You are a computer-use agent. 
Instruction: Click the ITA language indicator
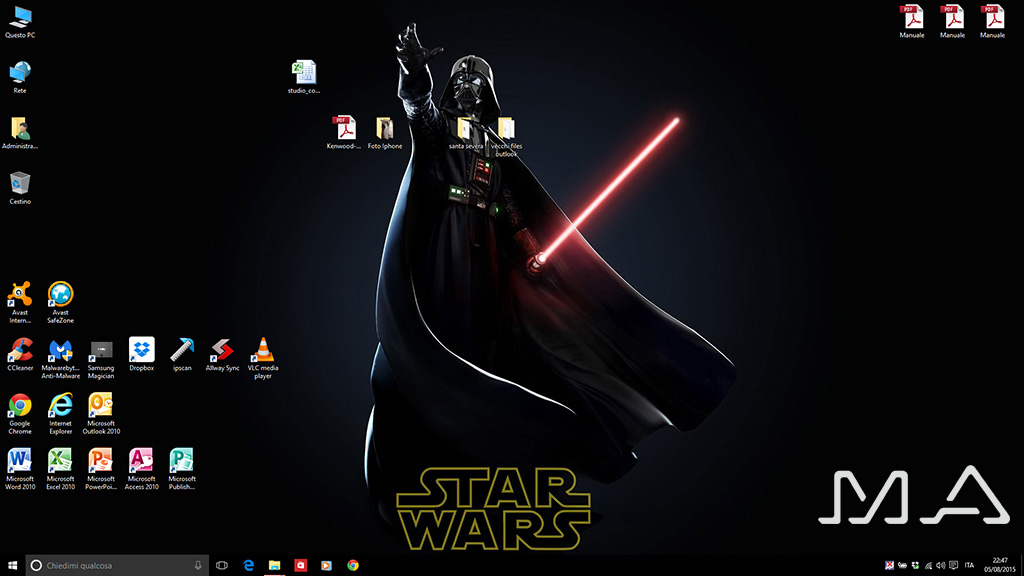(969, 566)
